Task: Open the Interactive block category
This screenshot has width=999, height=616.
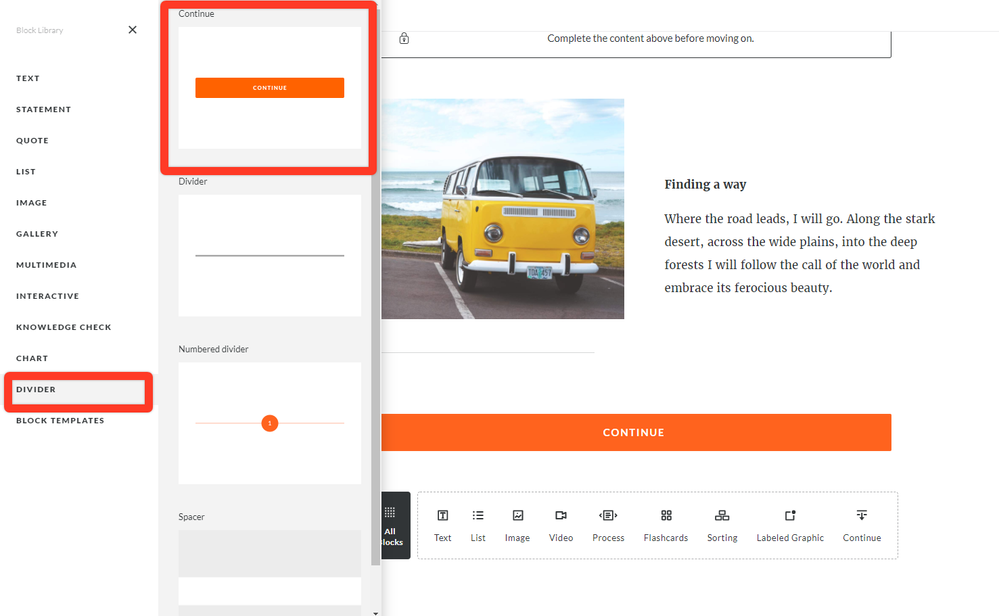Action: (47, 296)
